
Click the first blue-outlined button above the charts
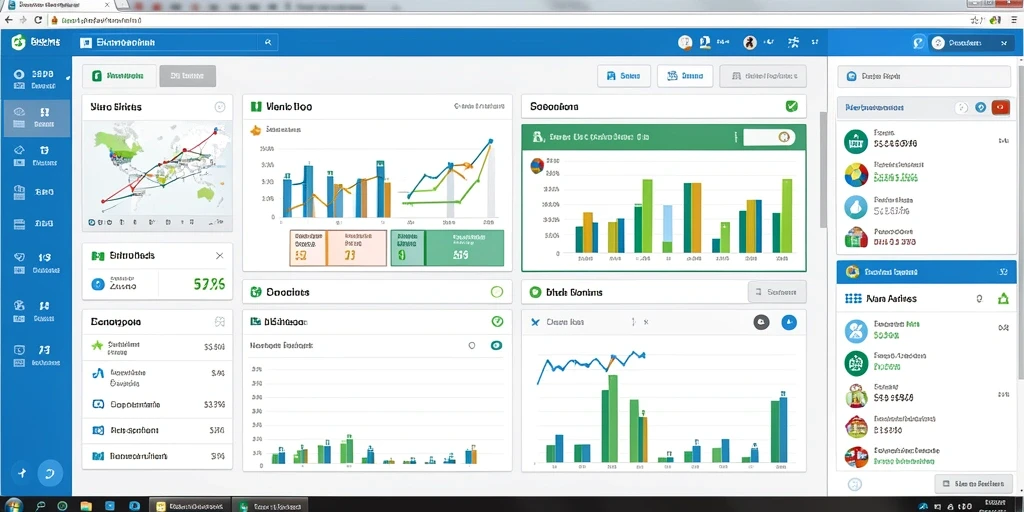point(624,76)
